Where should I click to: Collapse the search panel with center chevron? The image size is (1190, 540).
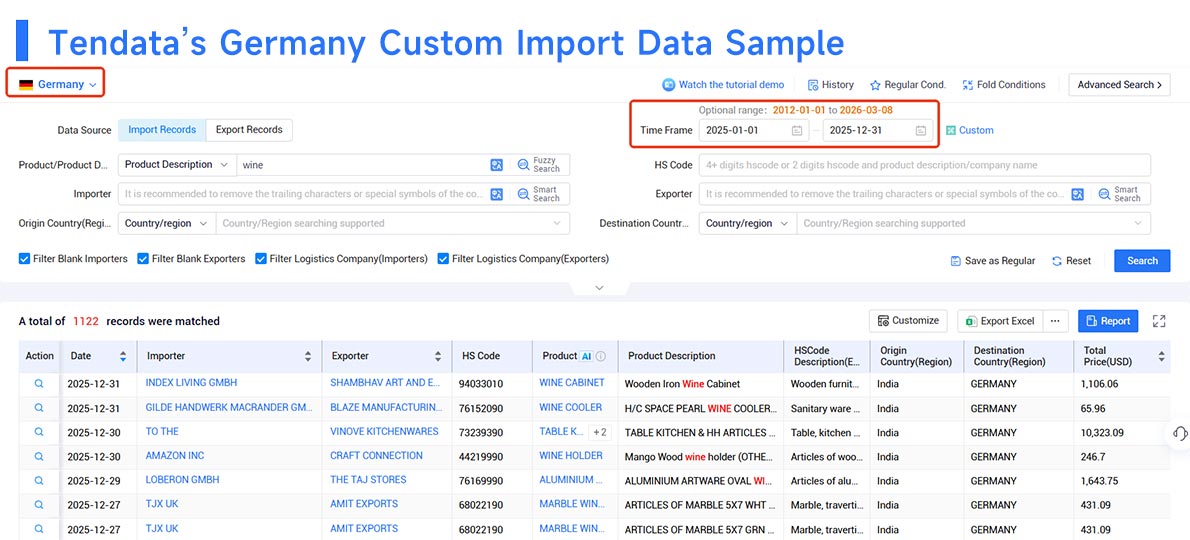pos(600,288)
